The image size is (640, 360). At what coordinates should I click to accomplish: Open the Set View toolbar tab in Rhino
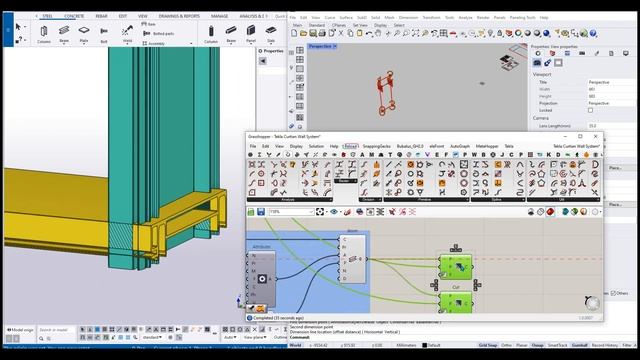[x=360, y=25]
